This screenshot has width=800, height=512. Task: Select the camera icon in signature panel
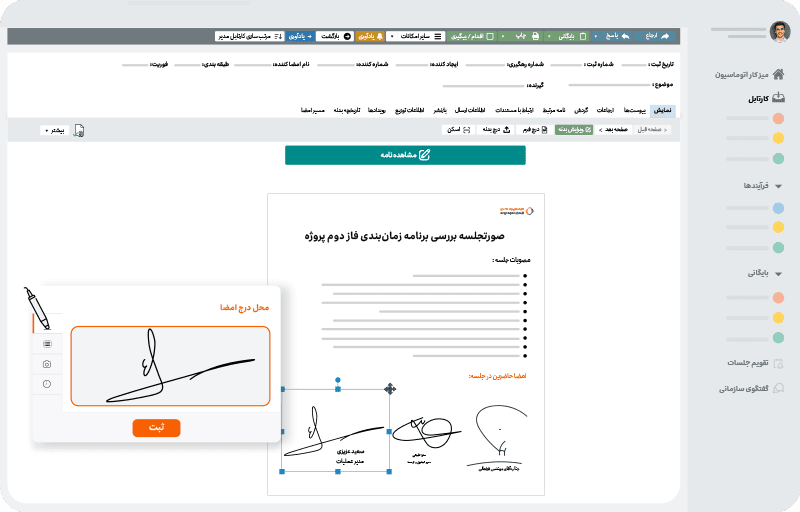(47, 364)
